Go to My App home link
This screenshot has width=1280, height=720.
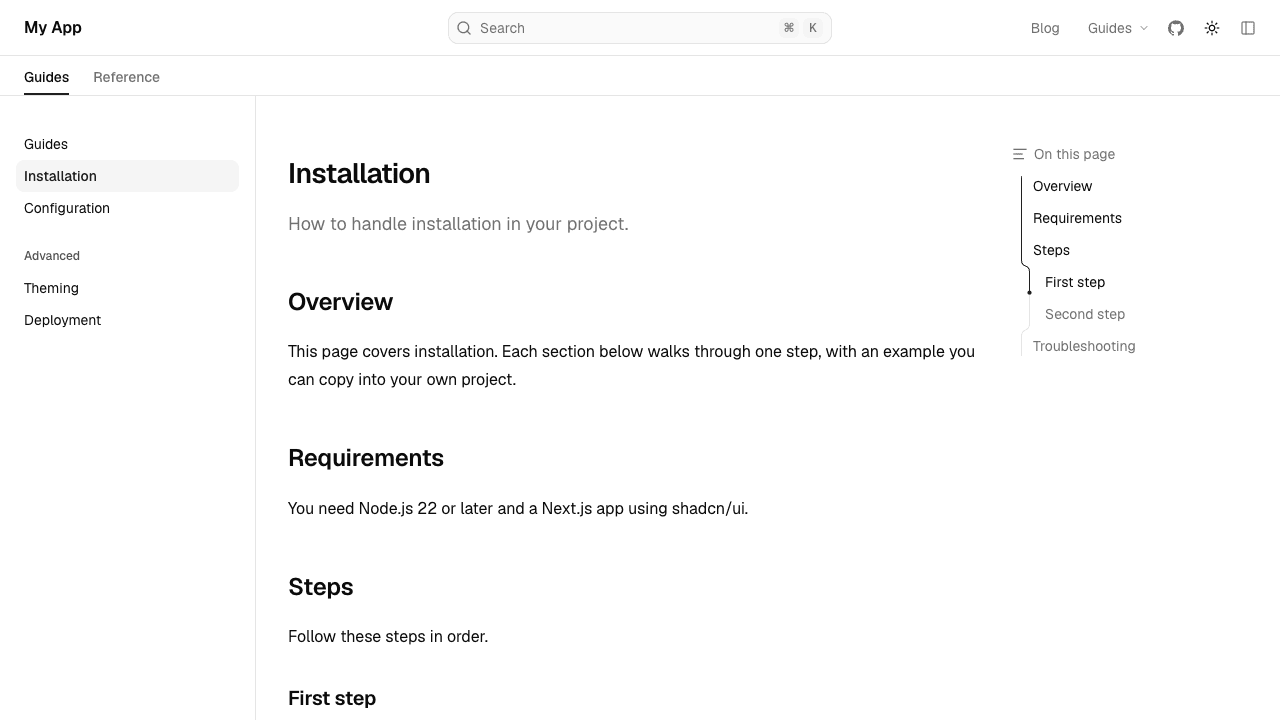tap(53, 28)
